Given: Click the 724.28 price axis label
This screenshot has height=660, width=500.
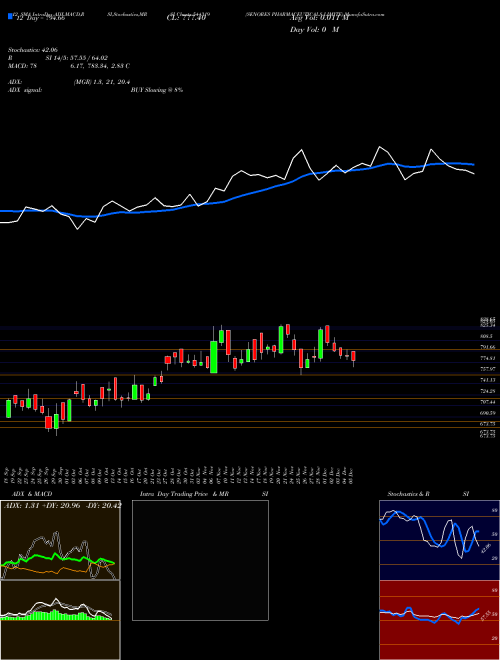Looking at the screenshot, I should [487, 391].
